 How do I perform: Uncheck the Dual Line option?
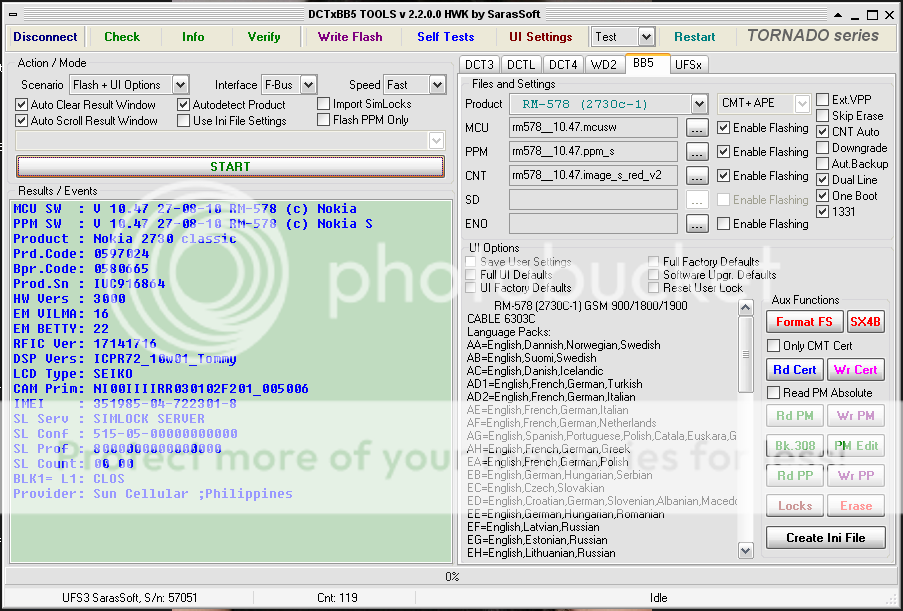point(822,180)
